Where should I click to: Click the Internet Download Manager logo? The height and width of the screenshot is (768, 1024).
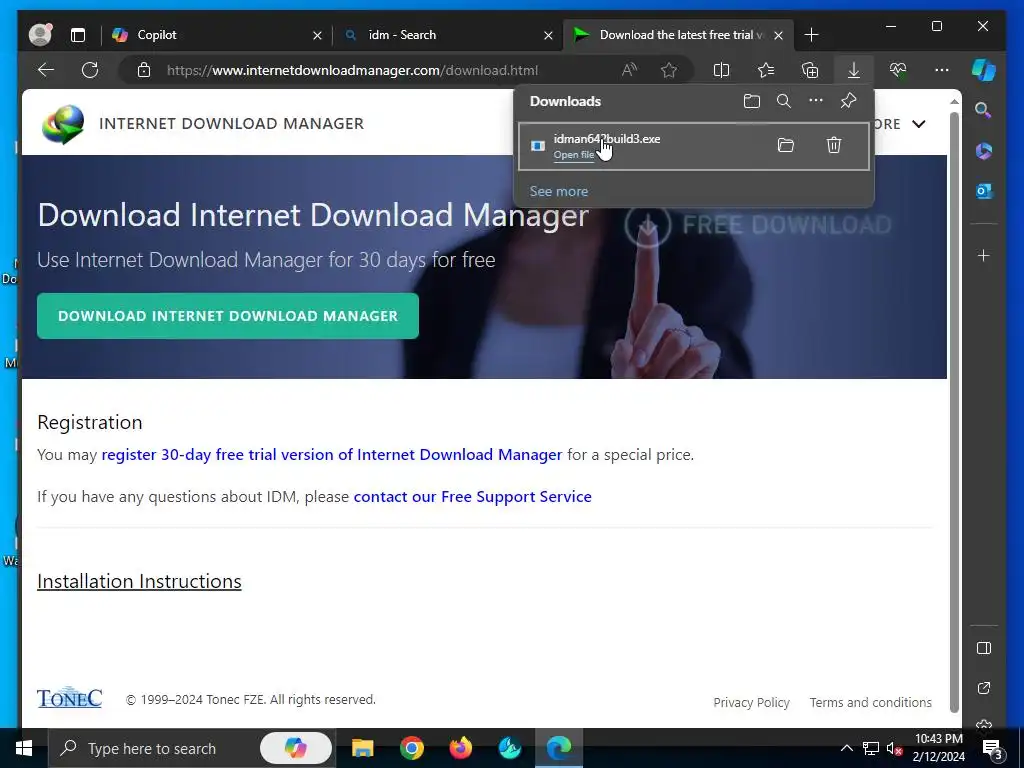[63, 124]
